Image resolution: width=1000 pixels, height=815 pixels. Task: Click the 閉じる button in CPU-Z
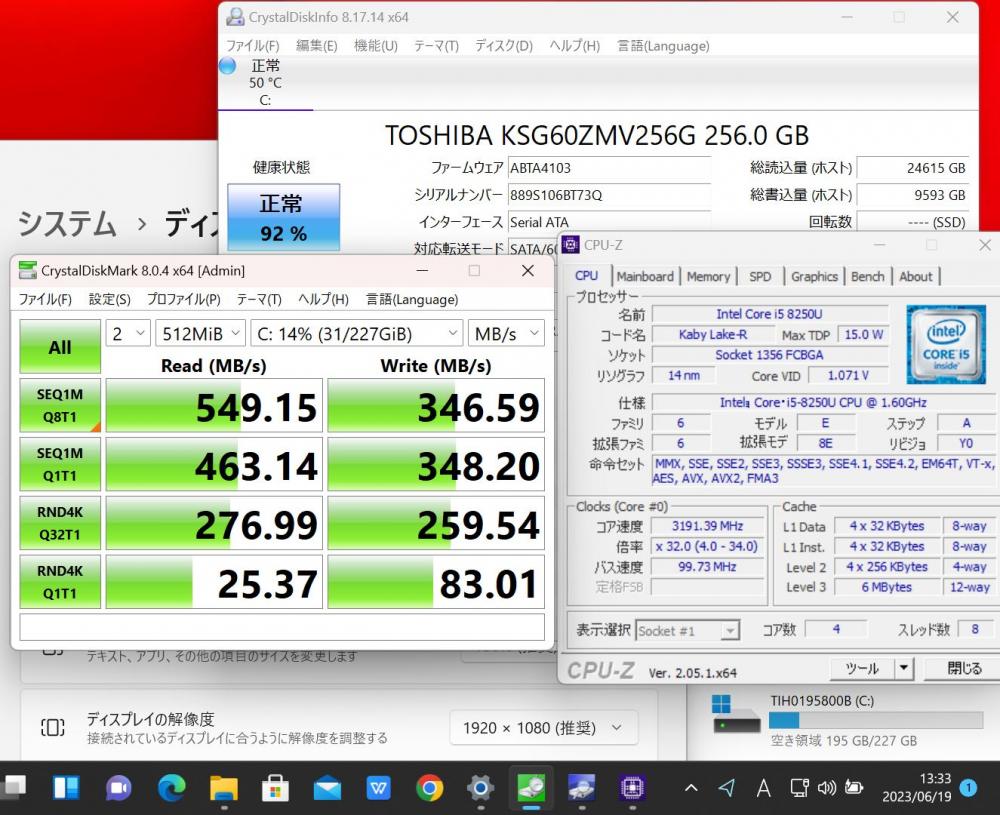click(x=964, y=668)
